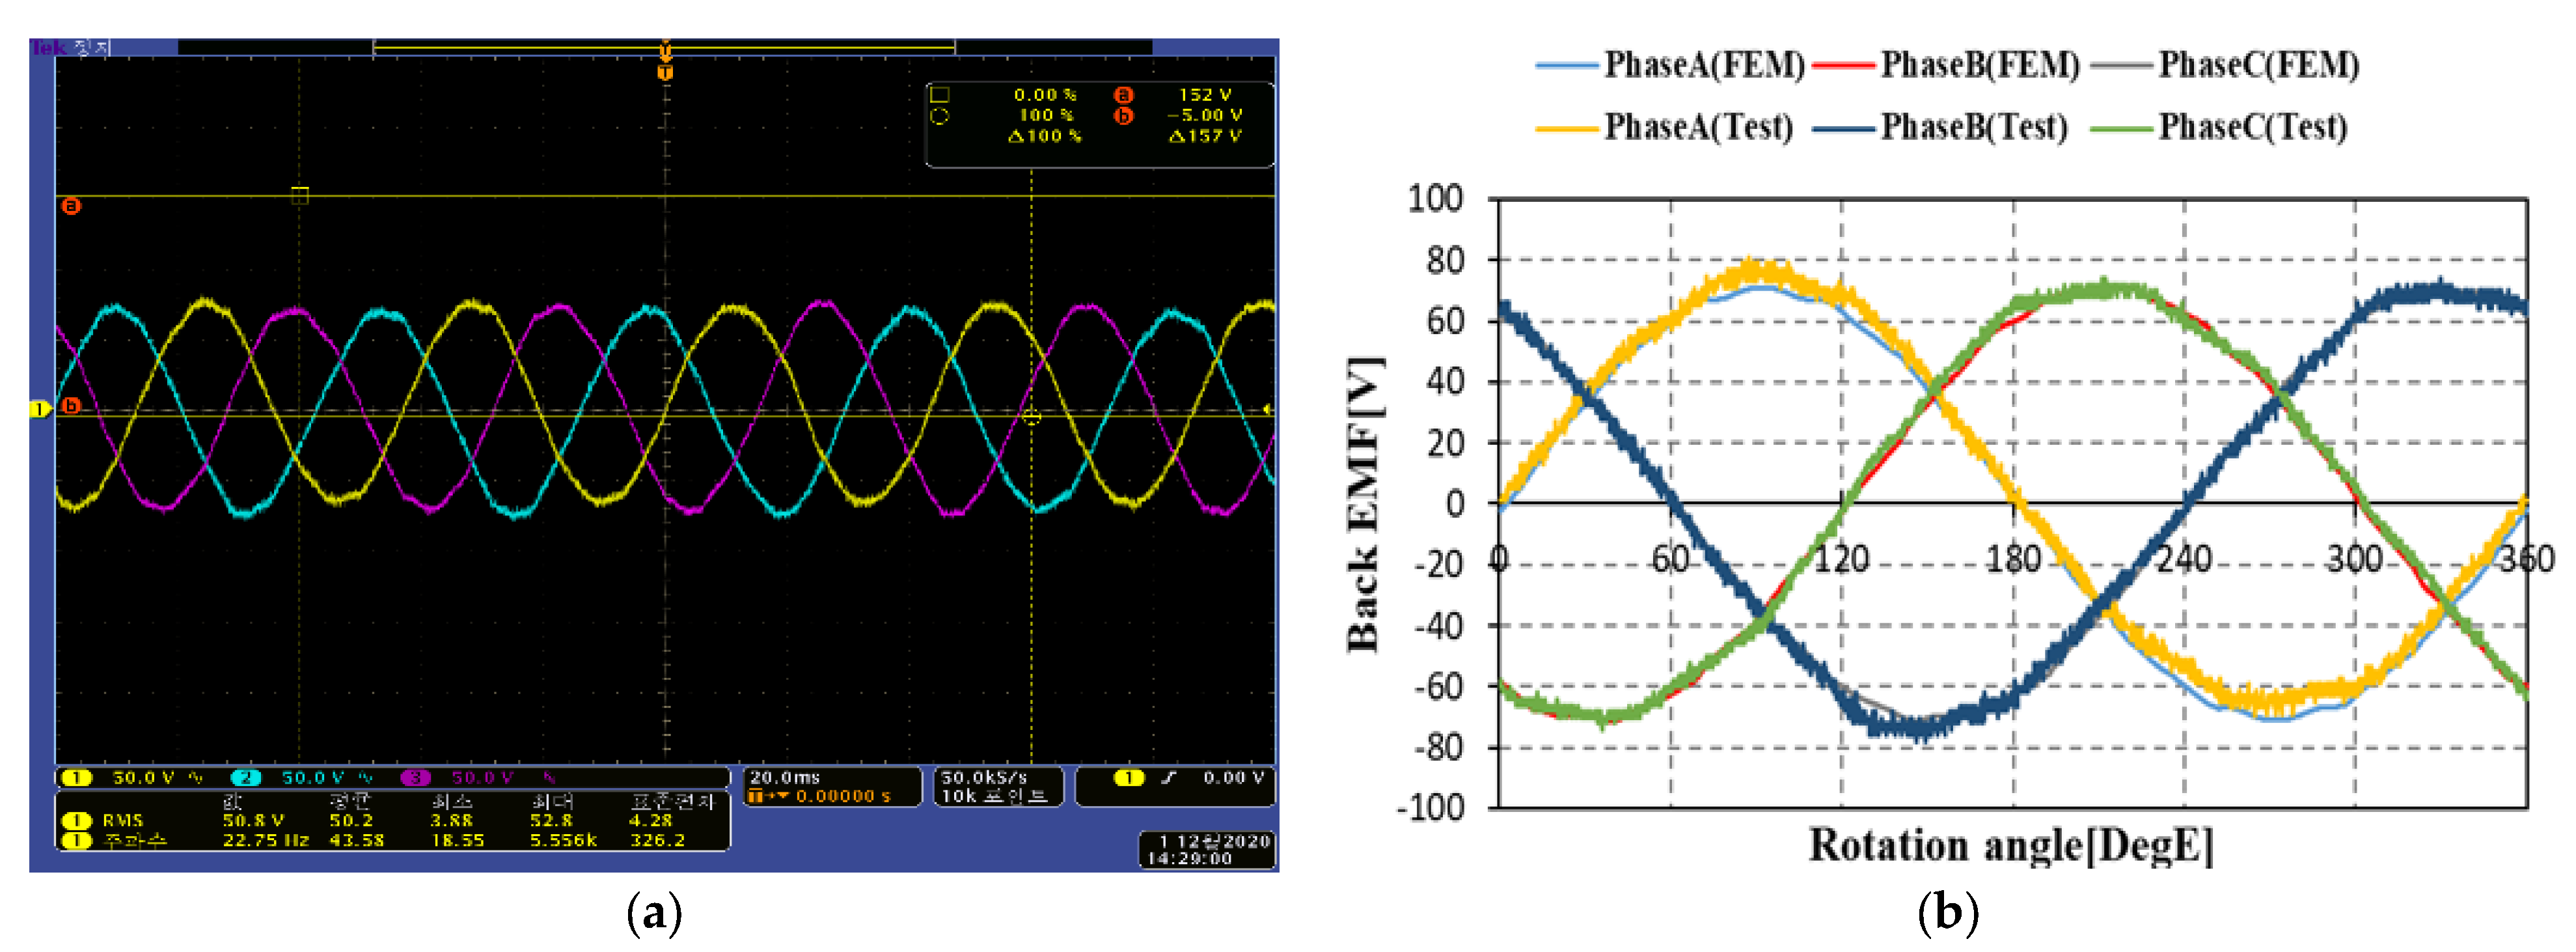2576x952 pixels.
Task: Click the date and time display box
Action: [1208, 849]
